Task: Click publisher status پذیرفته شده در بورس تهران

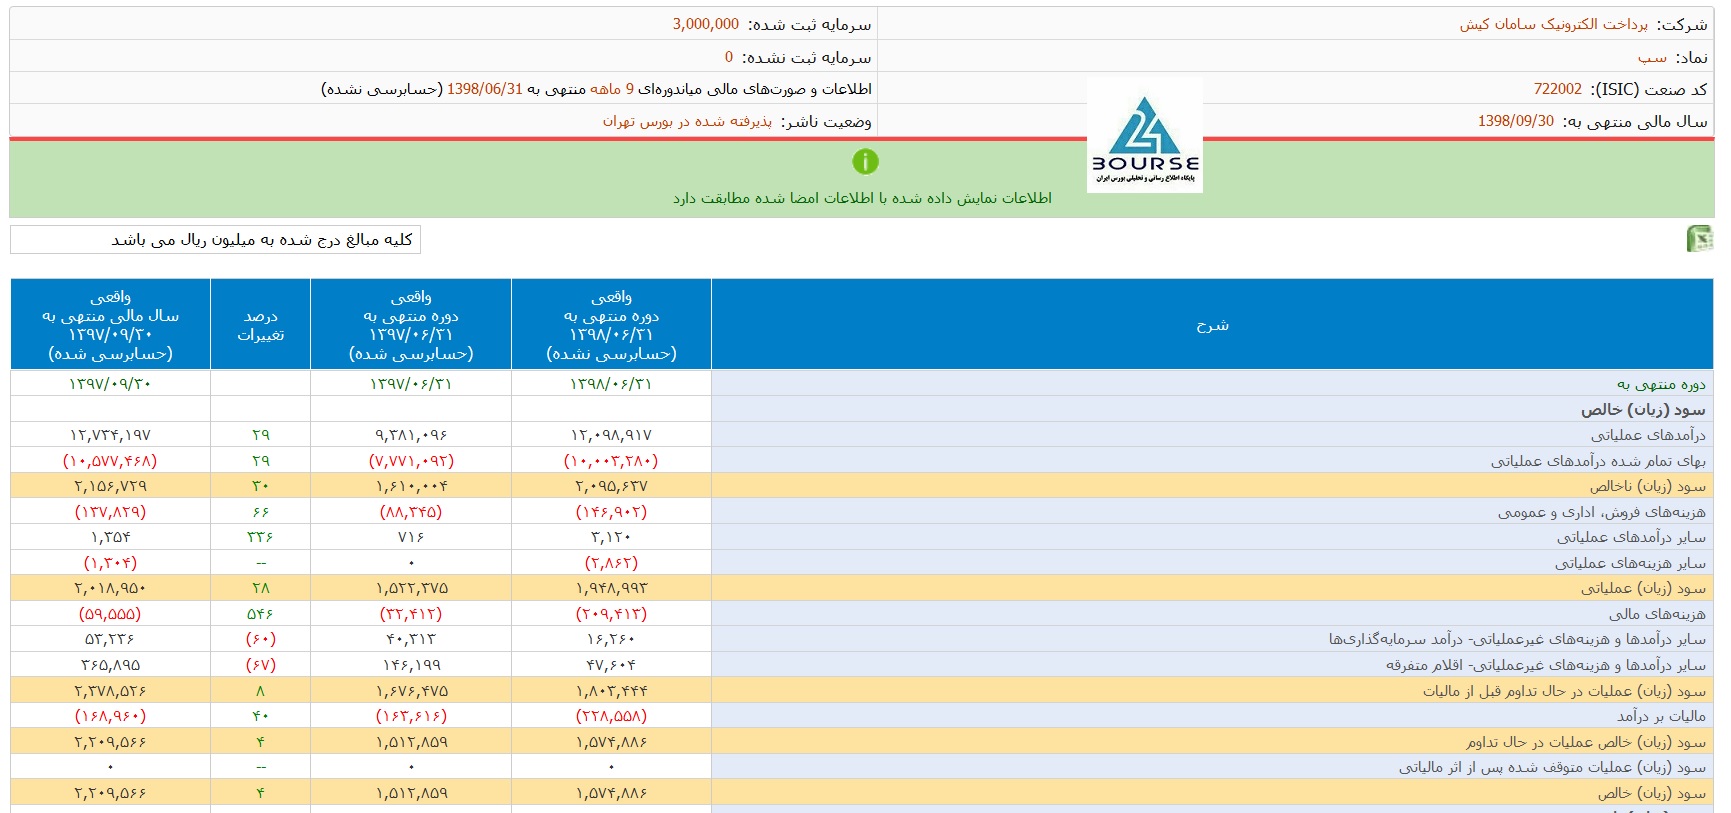Action: tap(687, 121)
